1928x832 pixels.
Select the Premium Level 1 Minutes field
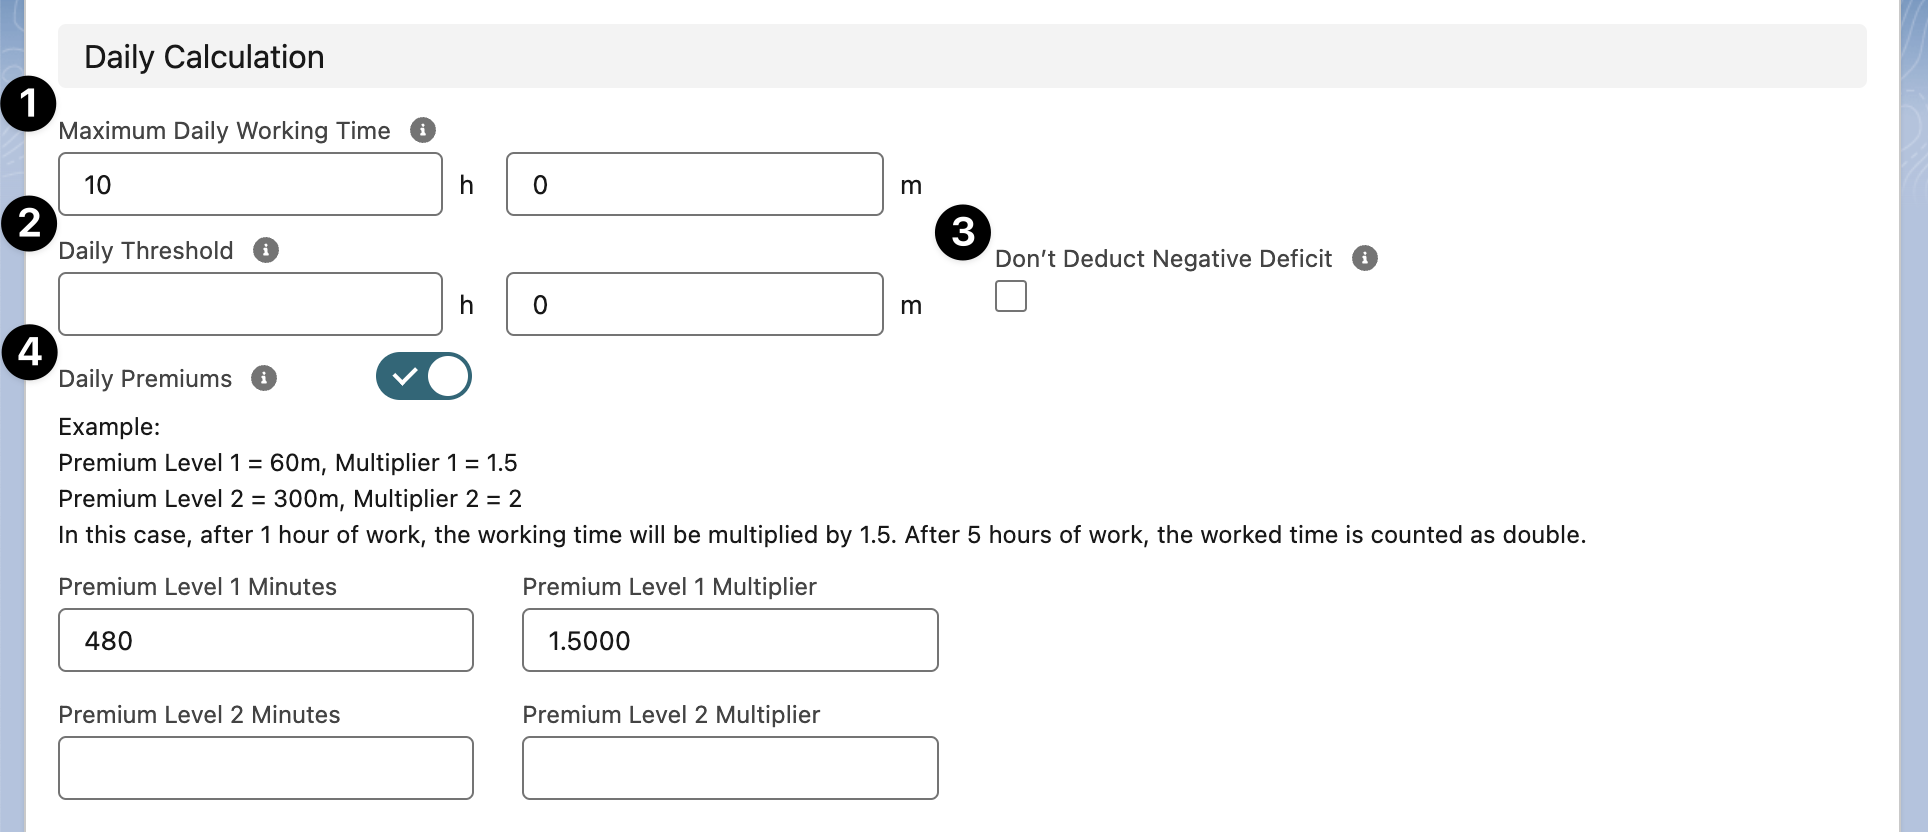click(265, 640)
